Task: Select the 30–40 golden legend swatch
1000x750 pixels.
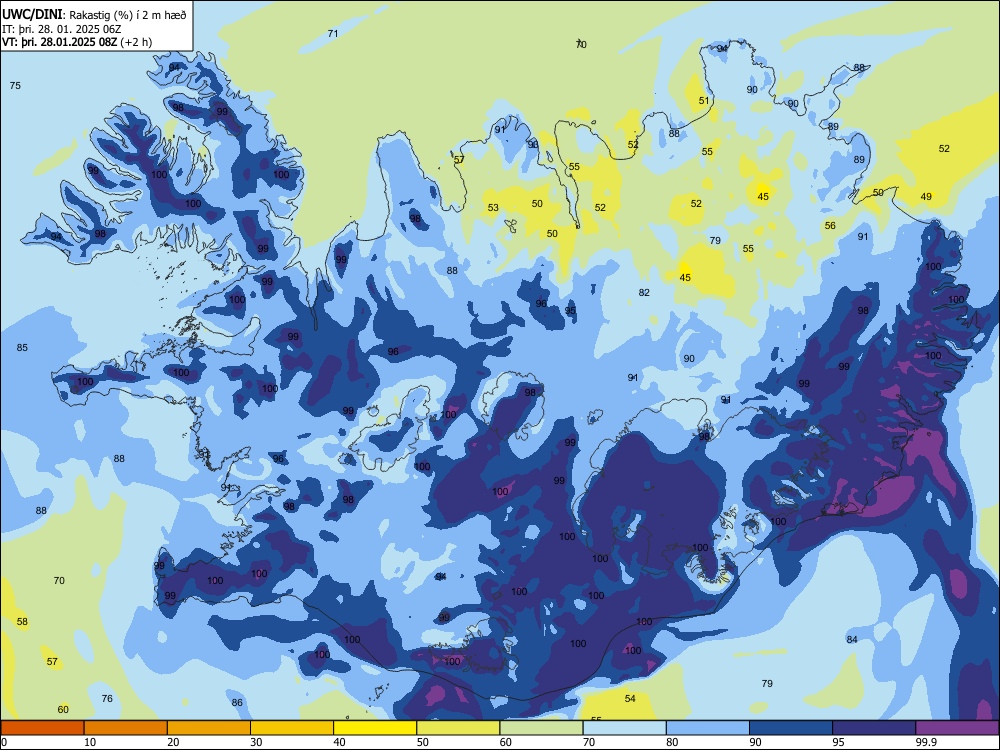Action: [x=291, y=728]
